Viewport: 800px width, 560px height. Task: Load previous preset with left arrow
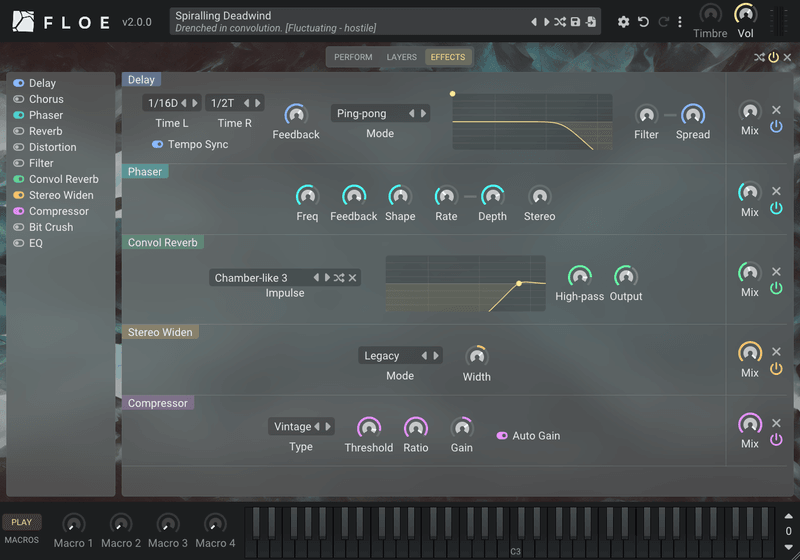click(534, 22)
